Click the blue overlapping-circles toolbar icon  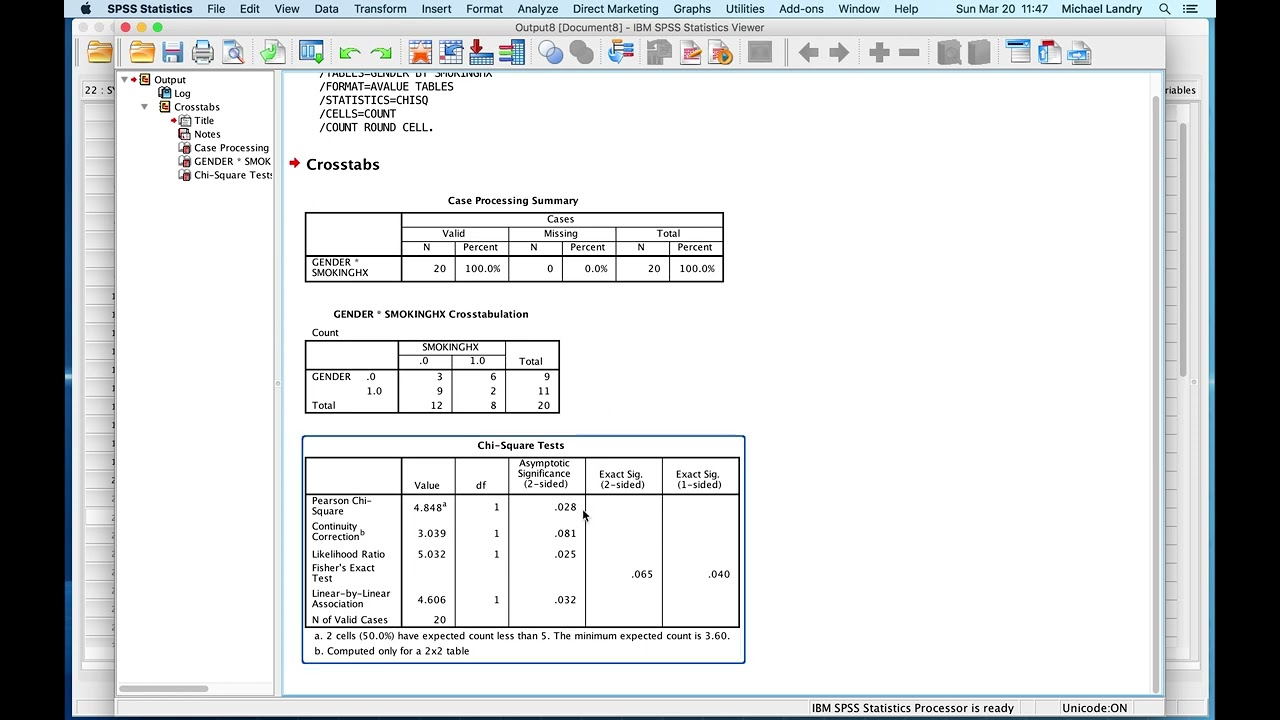point(551,52)
